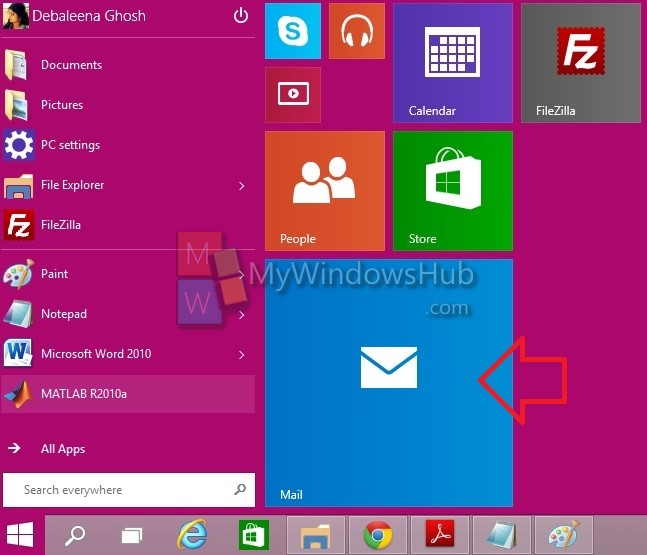Open Documents from the Start list

point(128,65)
